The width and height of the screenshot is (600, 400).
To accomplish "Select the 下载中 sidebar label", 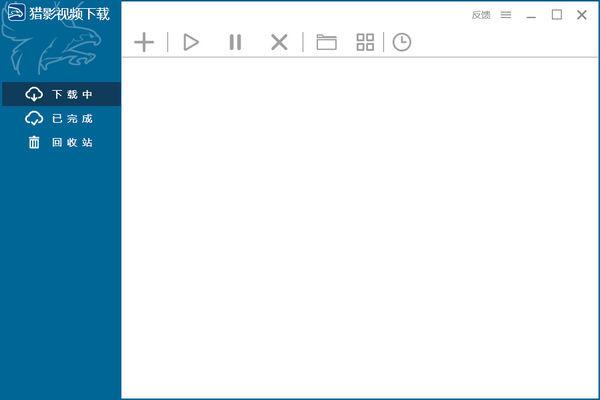I will click(x=72, y=95).
